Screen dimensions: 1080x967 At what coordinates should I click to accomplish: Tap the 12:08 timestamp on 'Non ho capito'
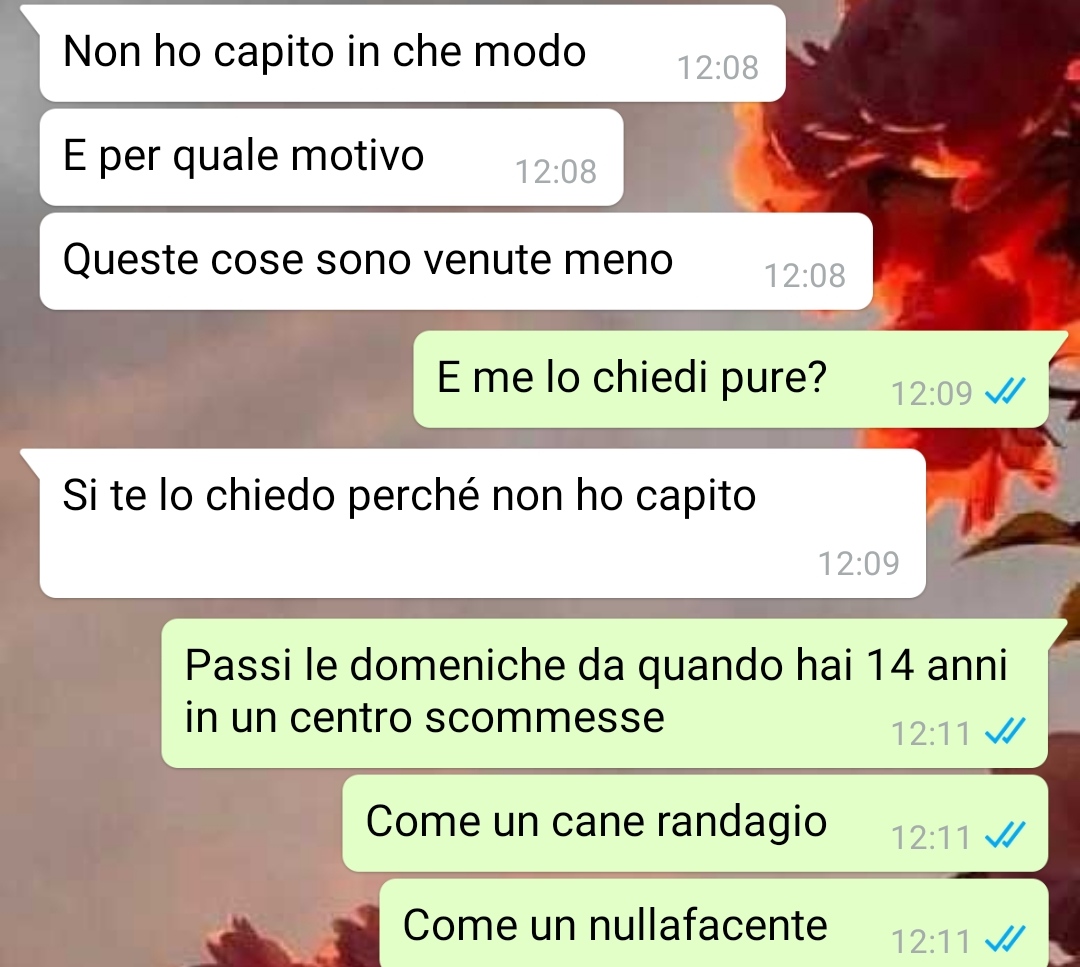pyautogui.click(x=718, y=67)
